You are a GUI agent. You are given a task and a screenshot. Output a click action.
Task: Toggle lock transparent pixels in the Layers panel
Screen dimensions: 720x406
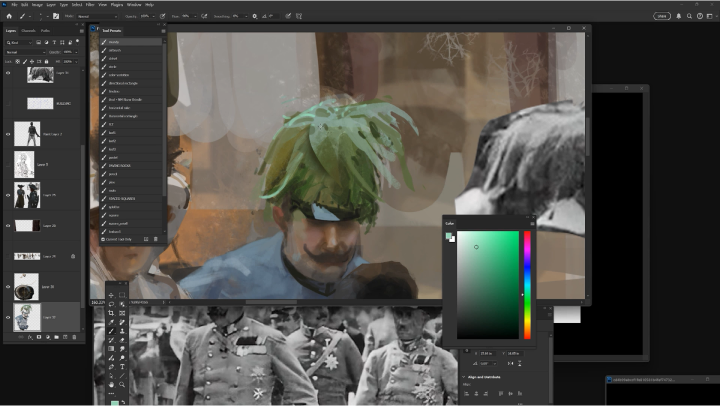(x=17, y=62)
